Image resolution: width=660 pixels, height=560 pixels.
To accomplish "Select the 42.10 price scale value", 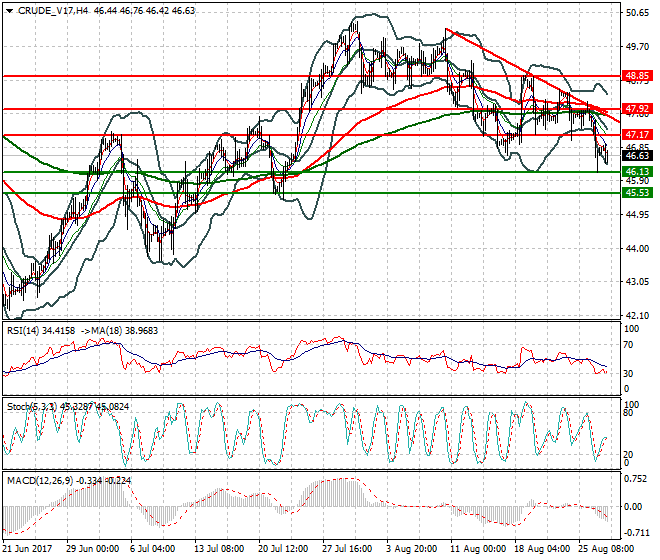I will (x=637, y=315).
